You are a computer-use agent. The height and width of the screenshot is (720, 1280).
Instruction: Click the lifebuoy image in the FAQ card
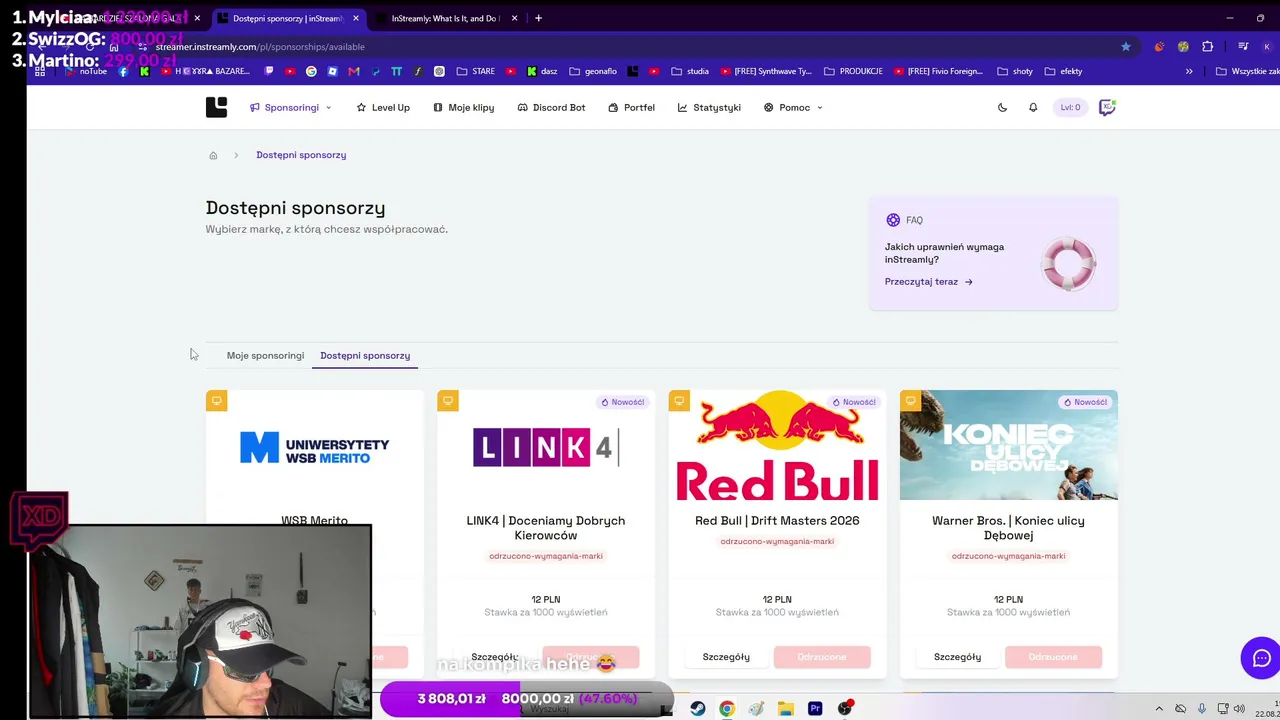point(1069,264)
